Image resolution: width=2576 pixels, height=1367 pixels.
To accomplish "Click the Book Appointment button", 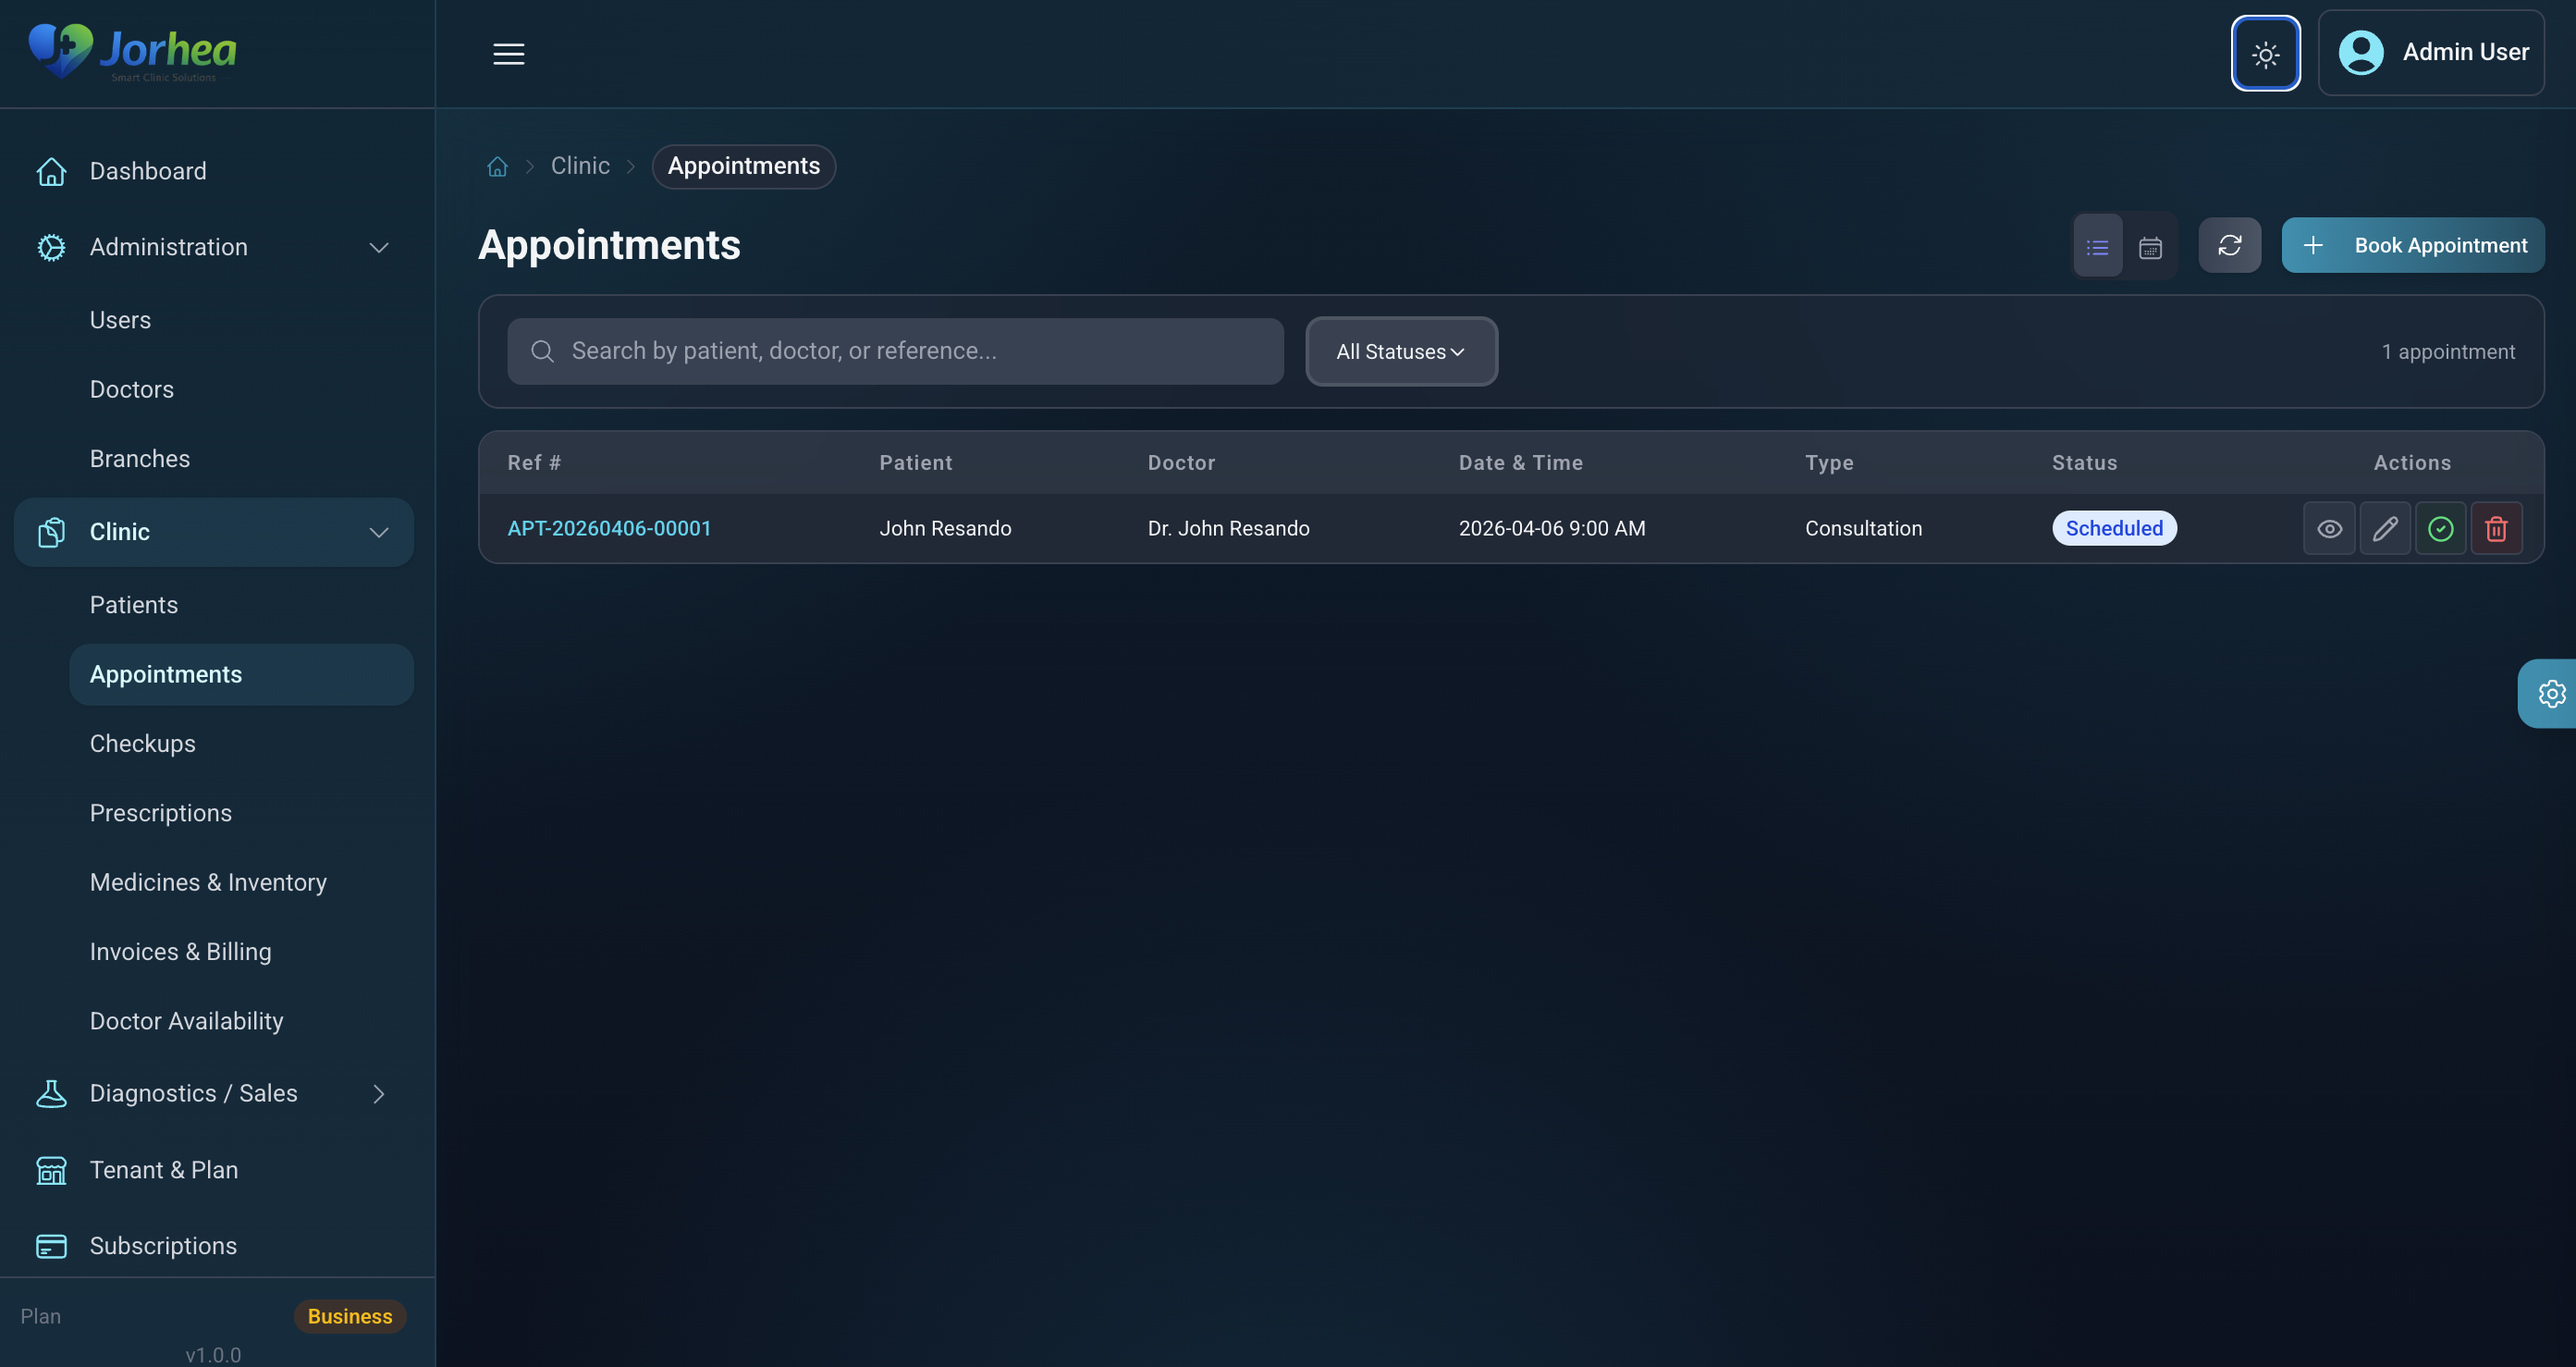I will [2412, 245].
